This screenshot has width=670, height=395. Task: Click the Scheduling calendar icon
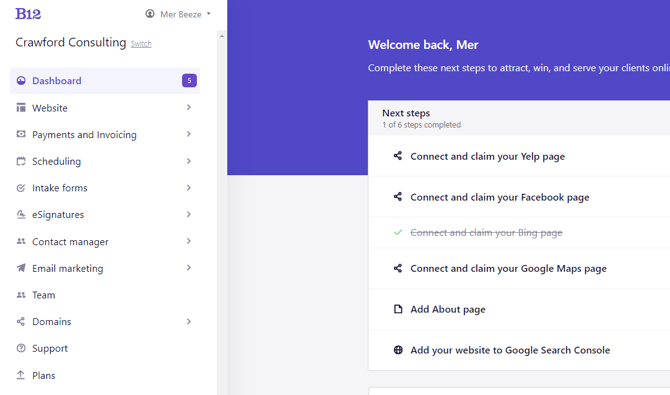(x=21, y=161)
